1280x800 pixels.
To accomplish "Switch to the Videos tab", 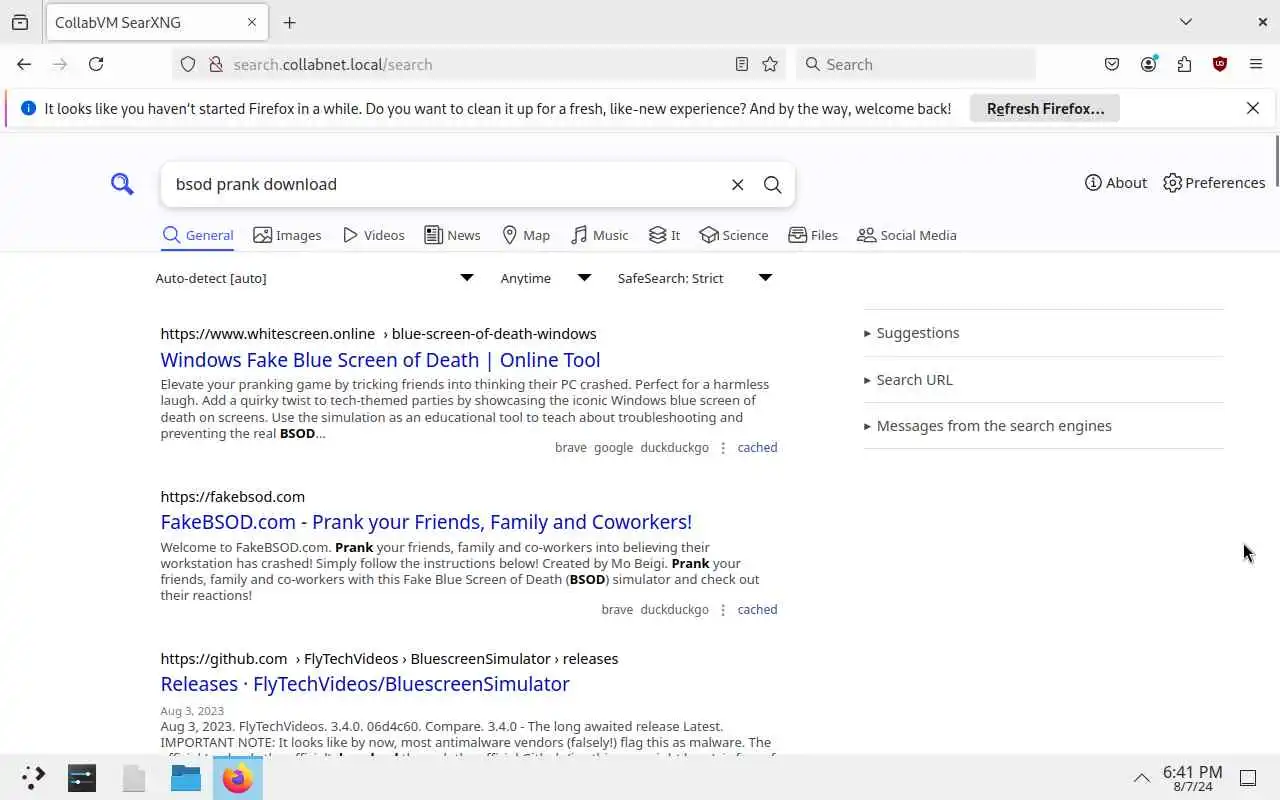I will coord(373,235).
